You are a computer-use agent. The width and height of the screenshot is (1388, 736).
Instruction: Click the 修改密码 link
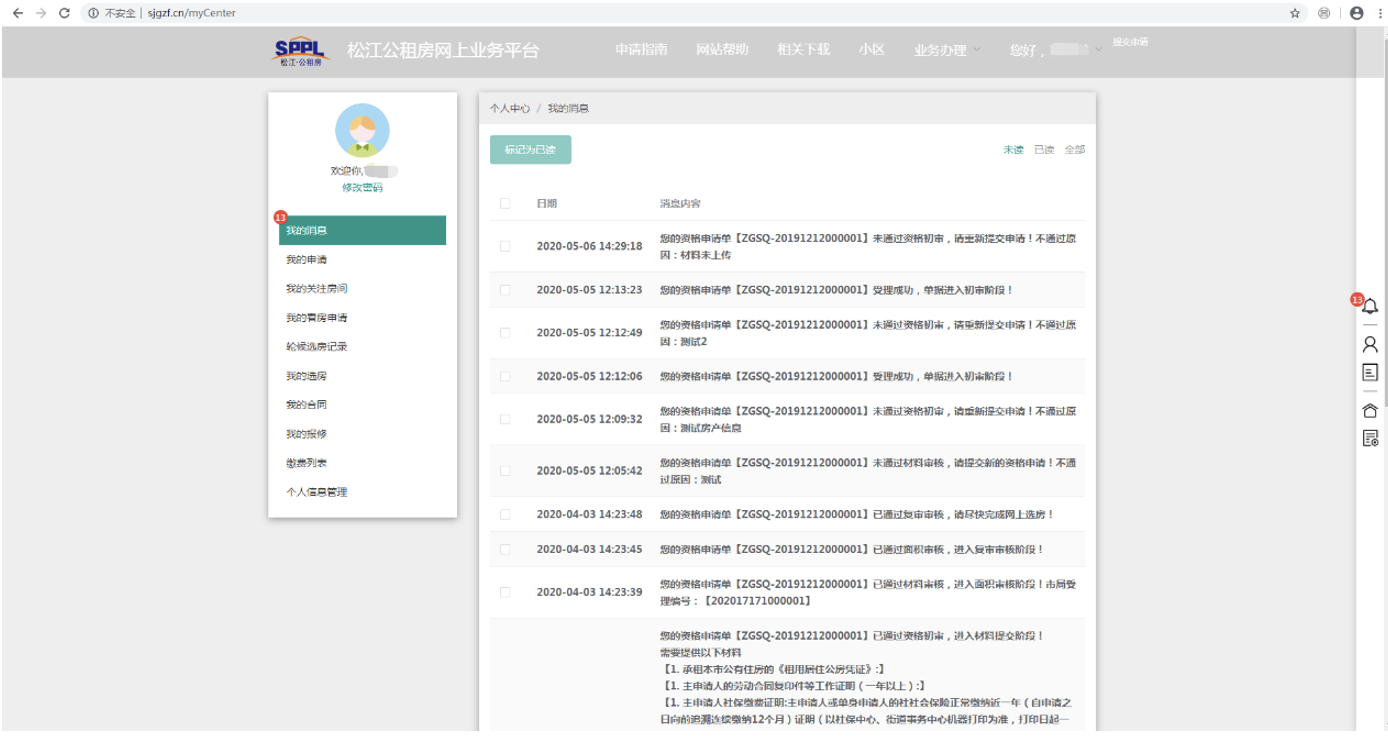pos(362,188)
